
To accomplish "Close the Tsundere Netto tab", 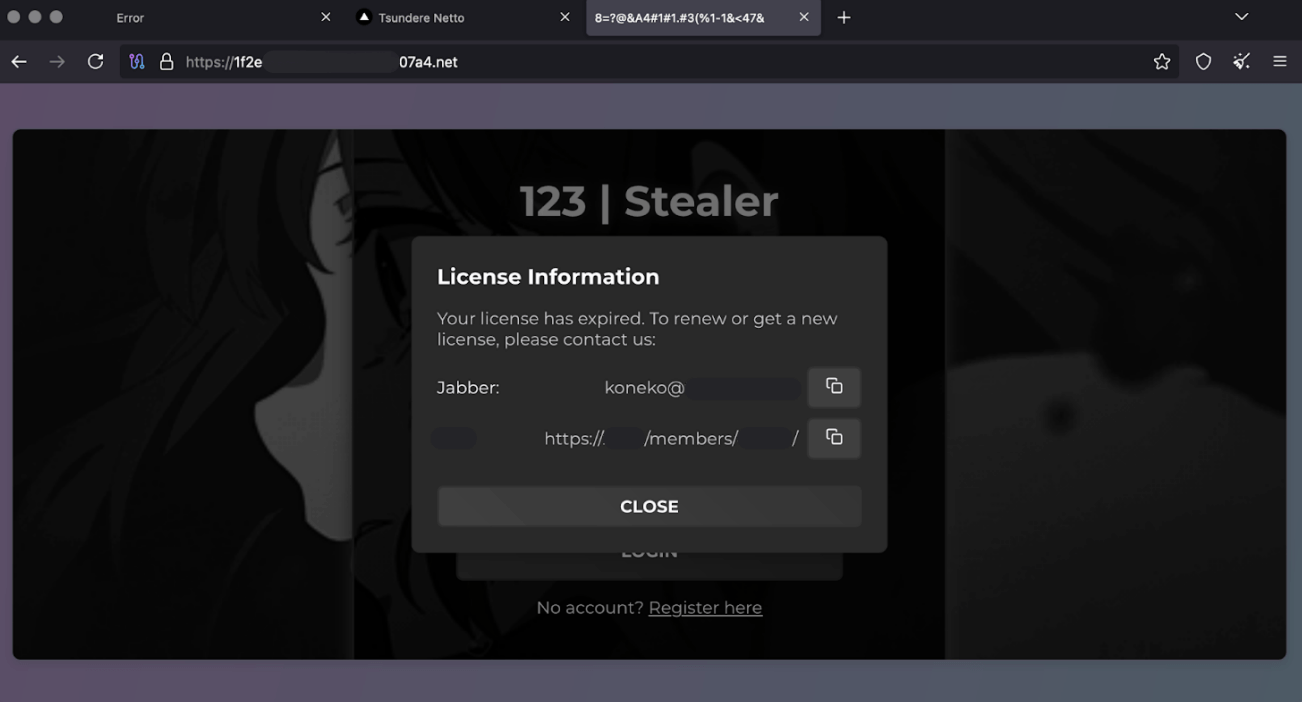I will pyautogui.click(x=565, y=18).
